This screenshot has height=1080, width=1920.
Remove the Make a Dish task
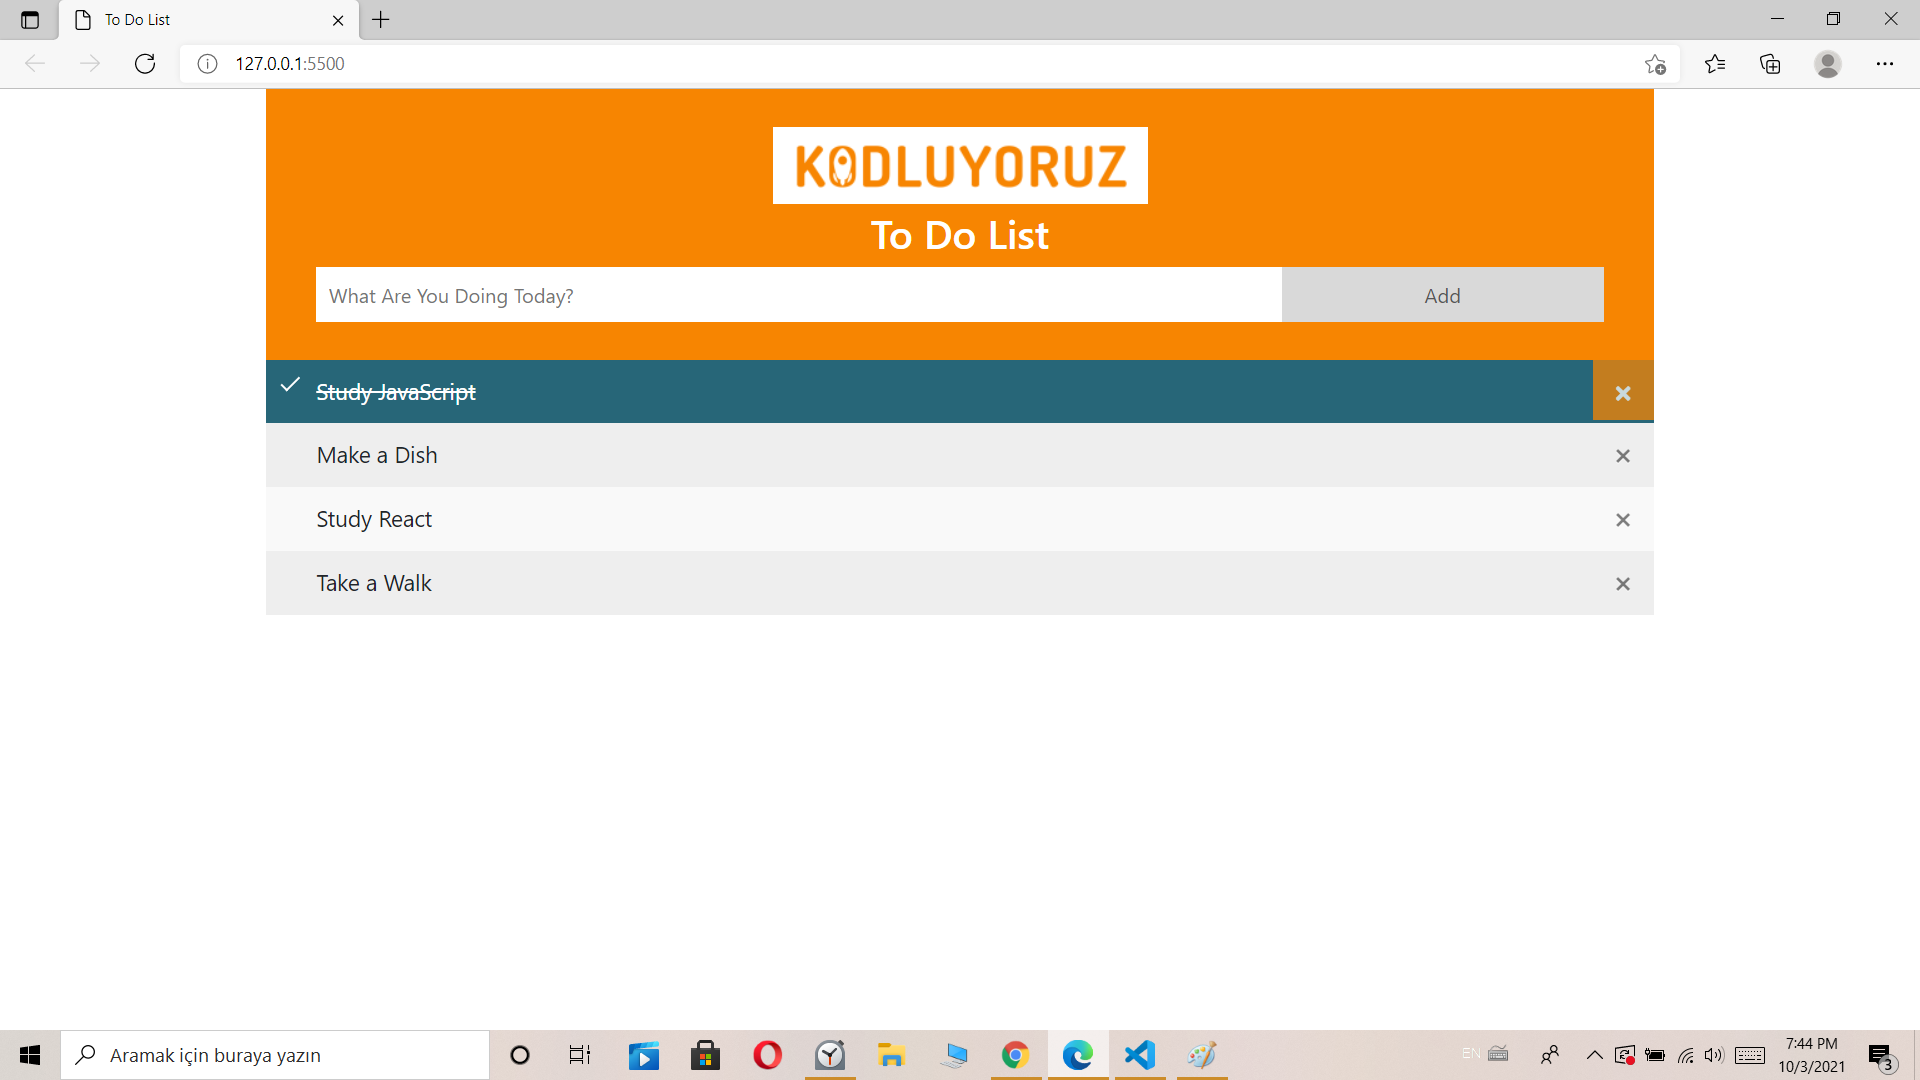click(x=1622, y=456)
